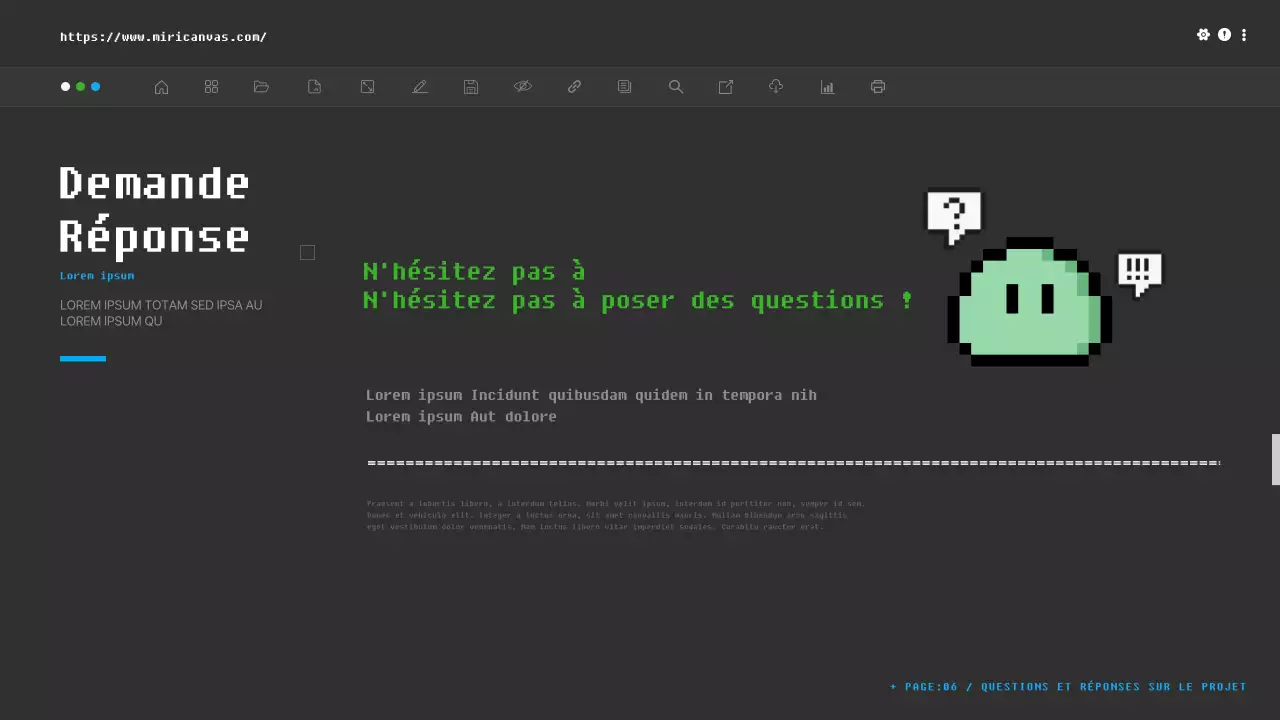1280x720 pixels.
Task: Open the three-dot options menu
Action: [1244, 35]
